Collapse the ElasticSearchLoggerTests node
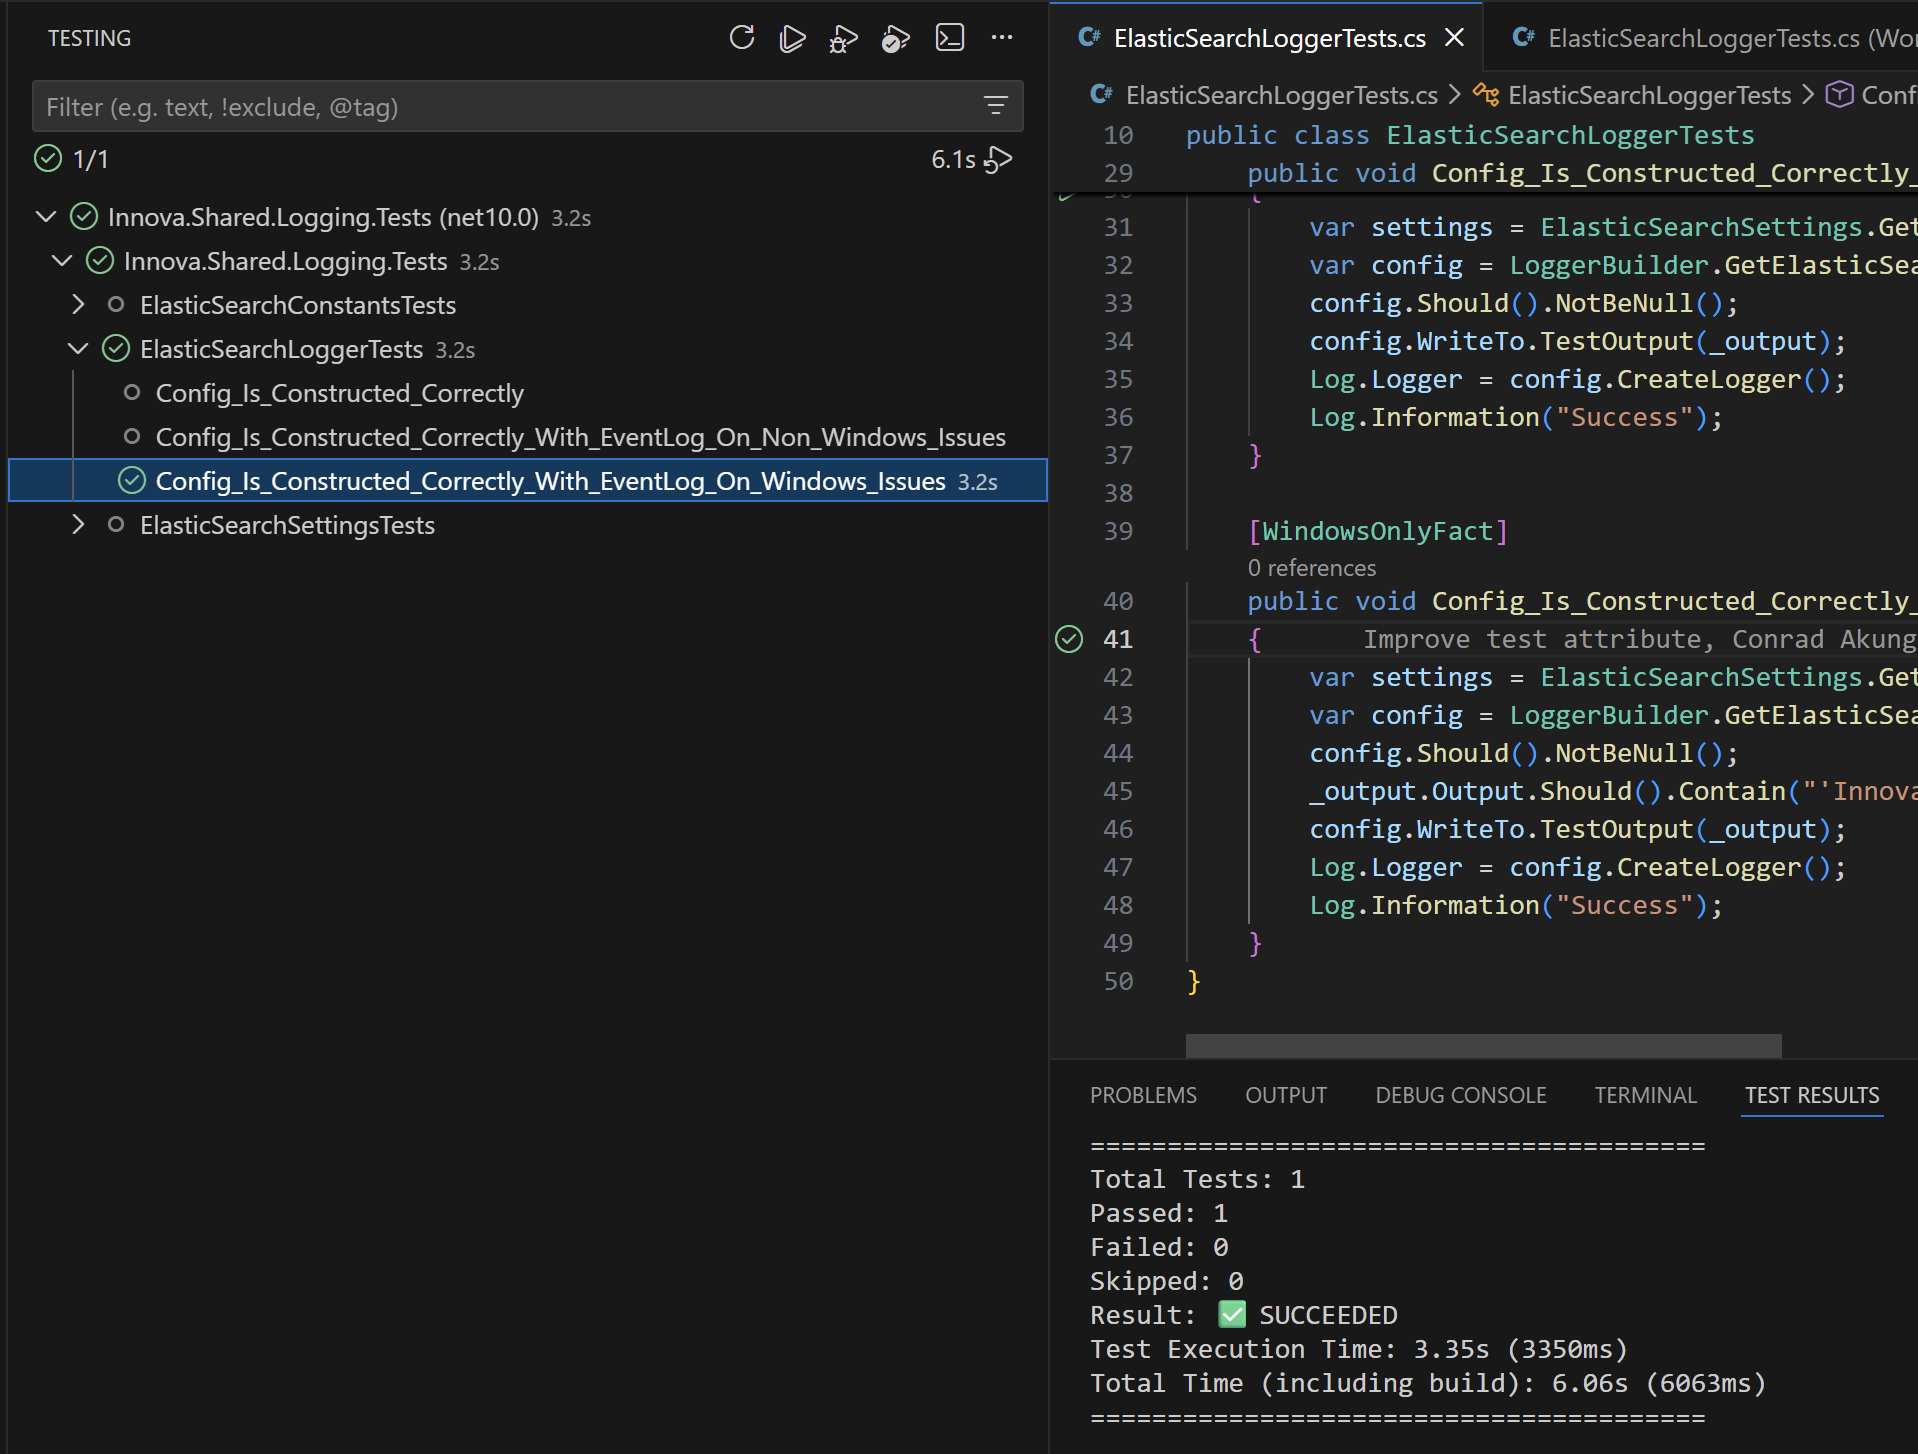1918x1454 pixels. 78,349
